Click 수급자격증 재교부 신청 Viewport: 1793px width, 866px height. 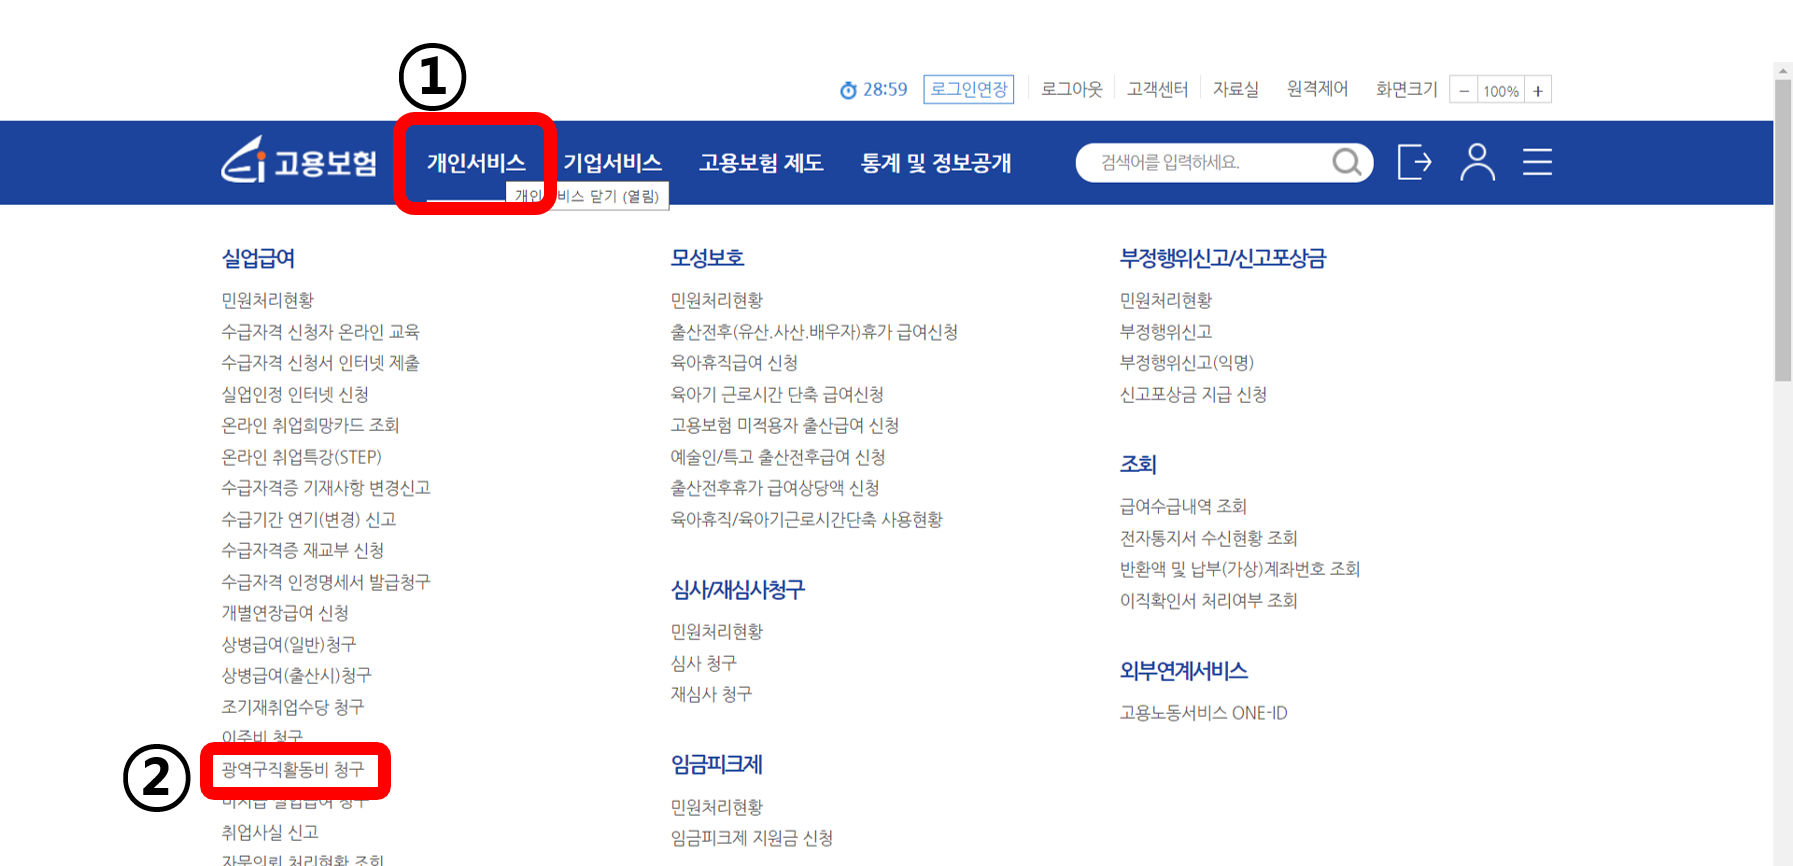[x=303, y=550]
